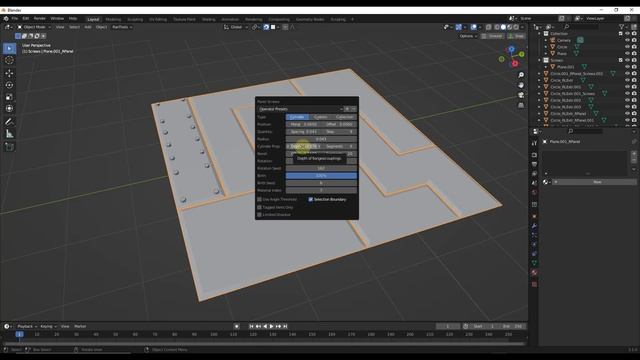Open the PanTools header dropdown
Screen dimensions: 640x360
click(x=122, y=27)
